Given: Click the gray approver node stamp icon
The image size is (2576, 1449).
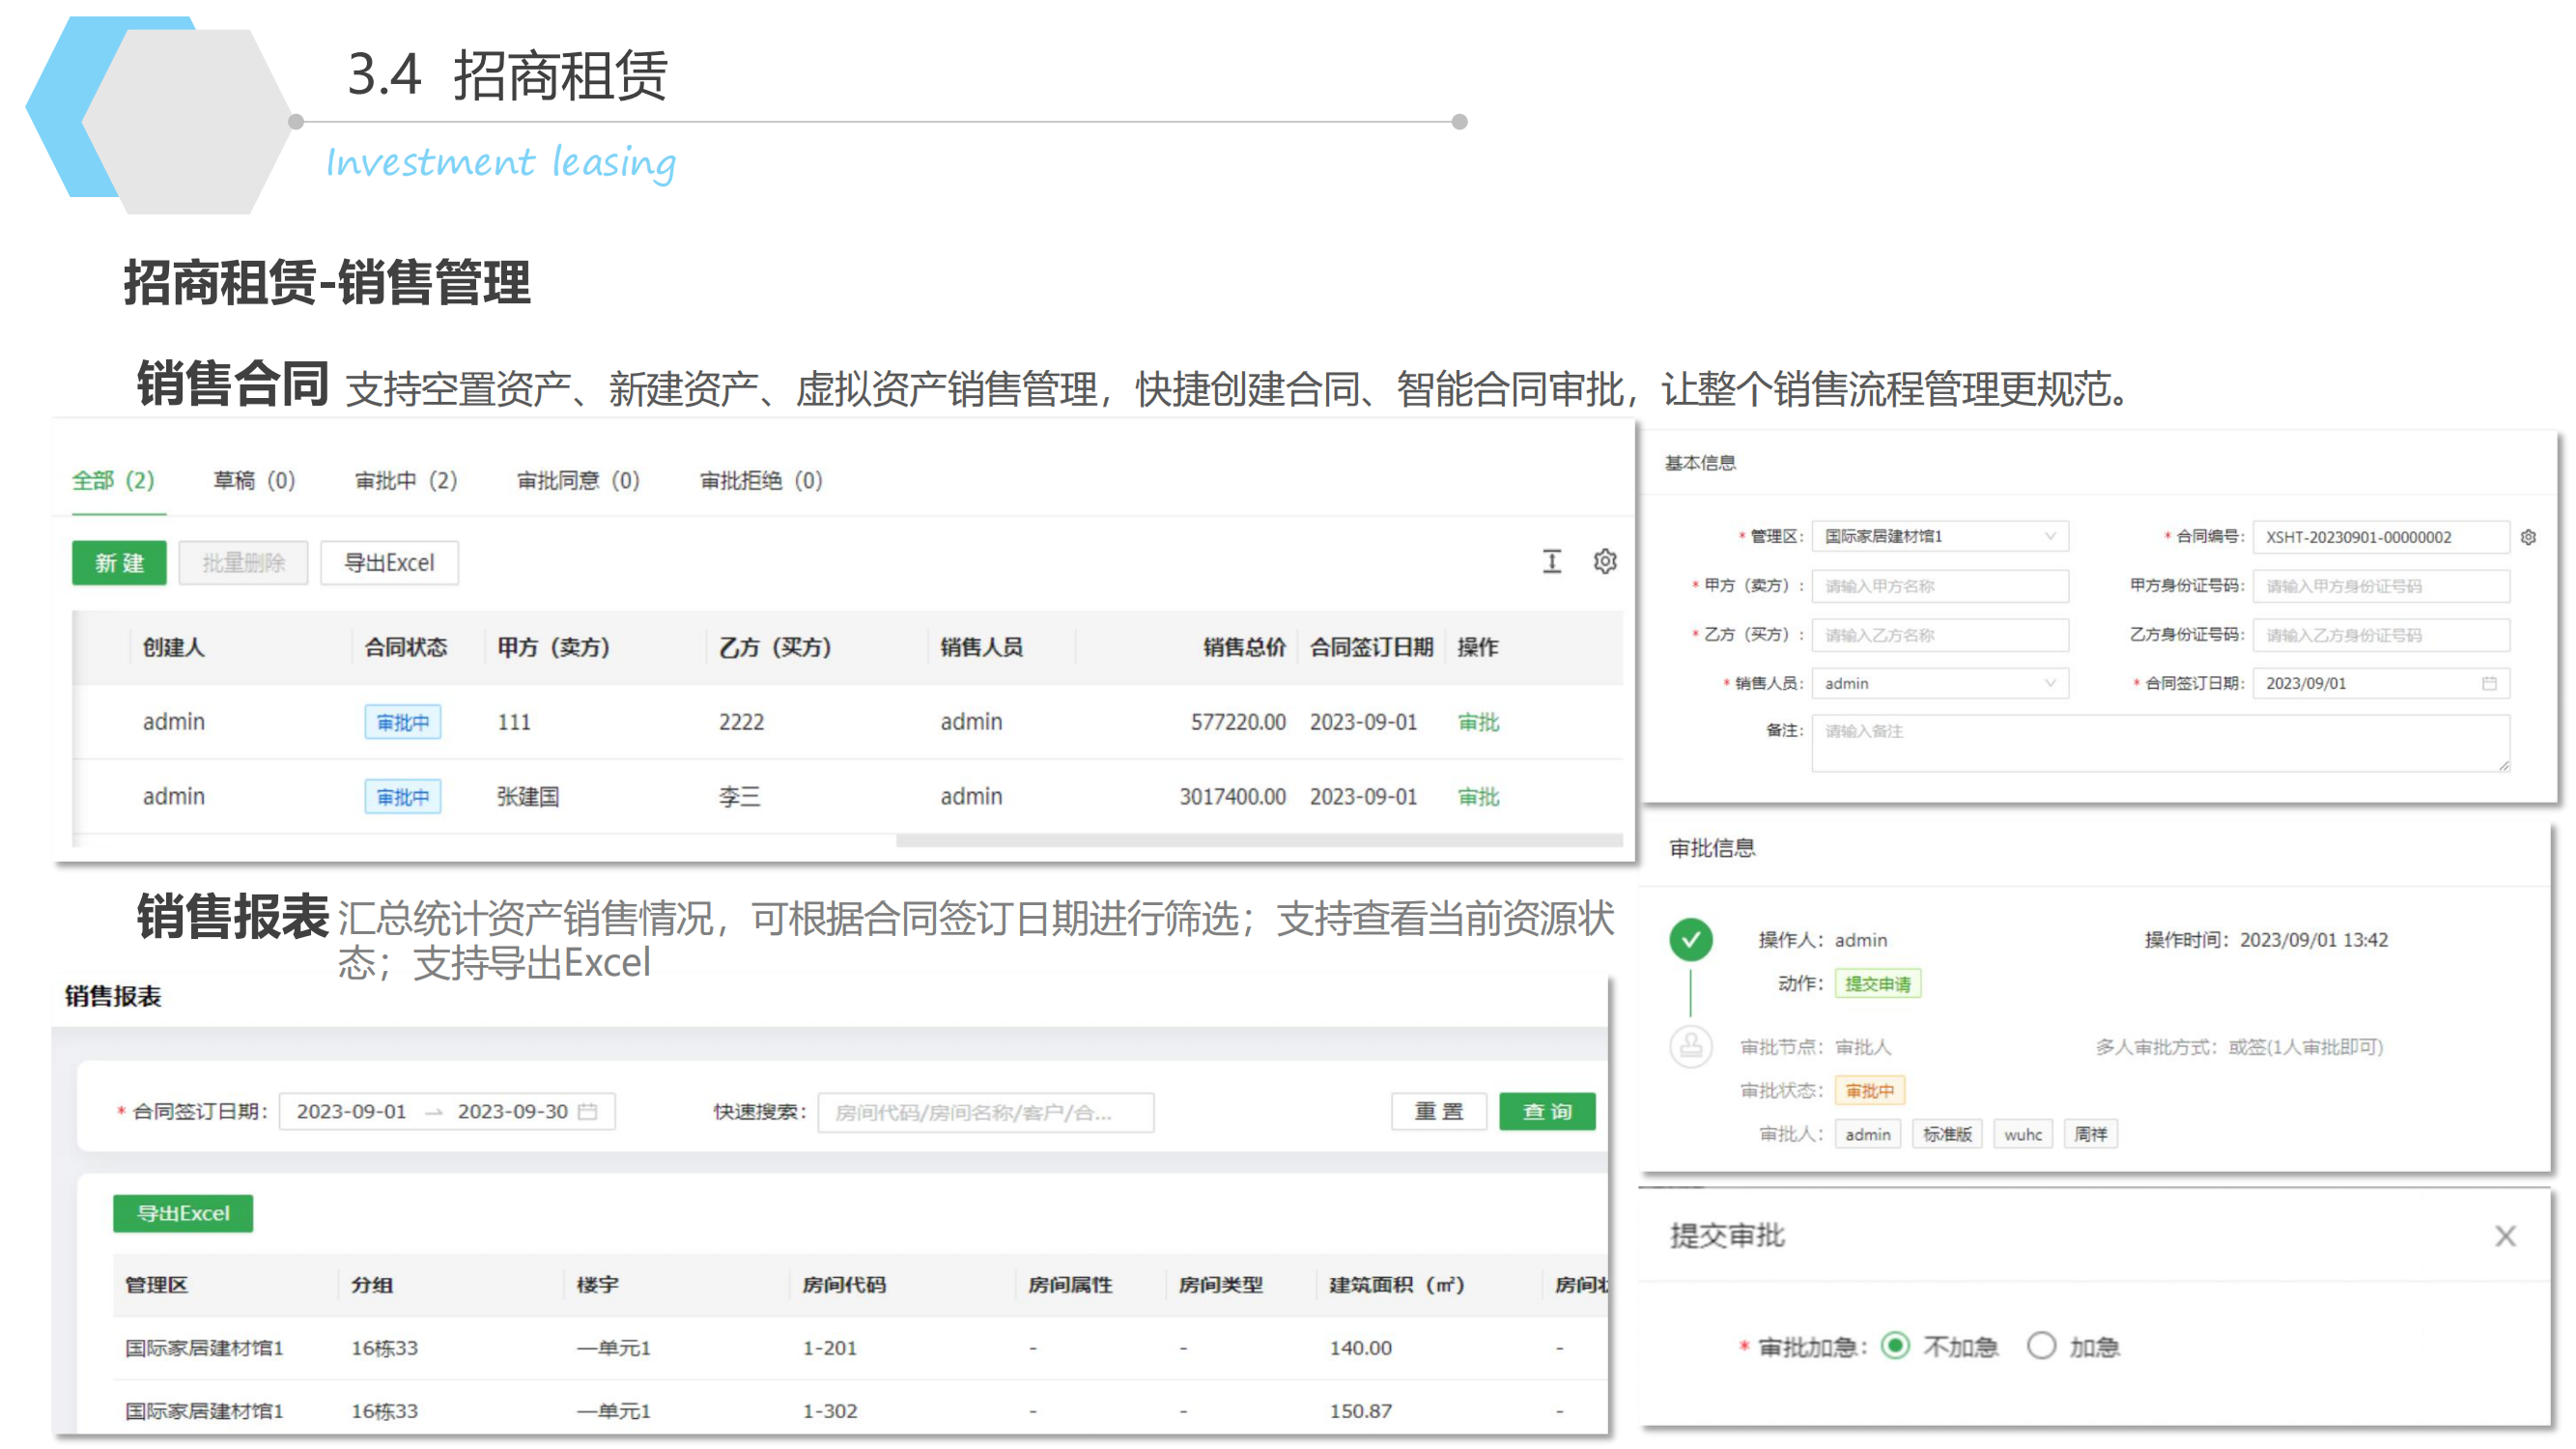Looking at the screenshot, I should click(1690, 1047).
